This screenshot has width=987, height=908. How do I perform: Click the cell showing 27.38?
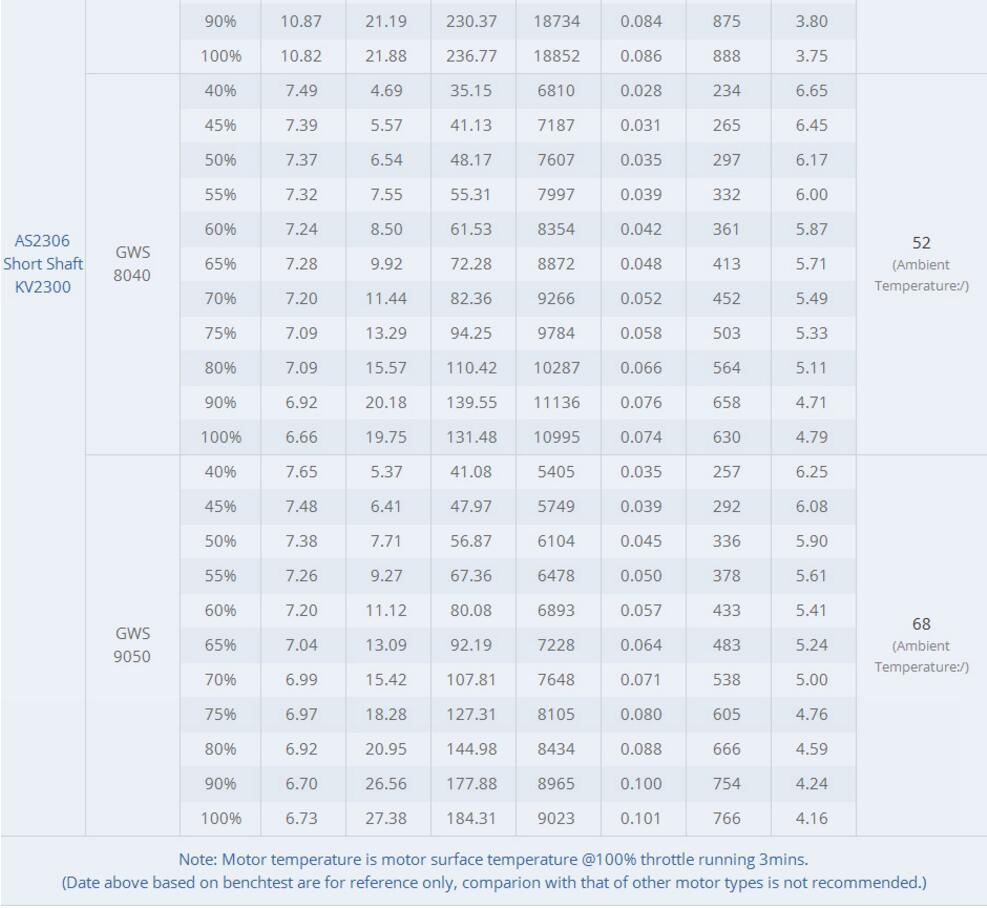pos(386,818)
